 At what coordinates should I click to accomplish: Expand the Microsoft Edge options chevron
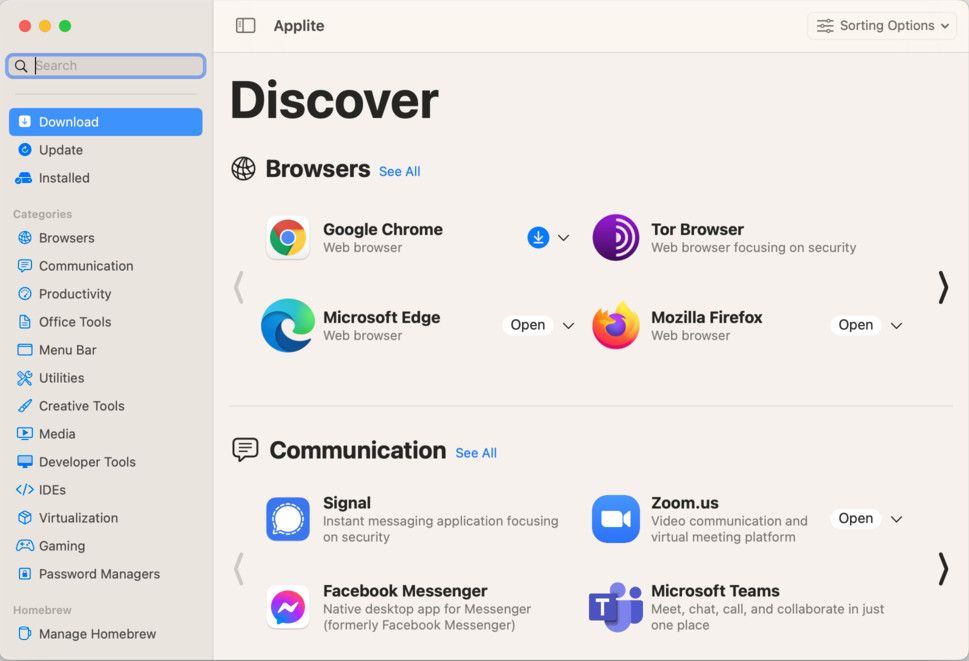click(x=569, y=326)
